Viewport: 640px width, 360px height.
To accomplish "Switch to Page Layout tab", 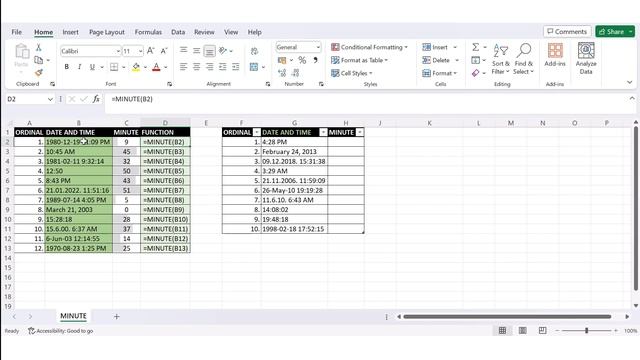I will pyautogui.click(x=107, y=32).
